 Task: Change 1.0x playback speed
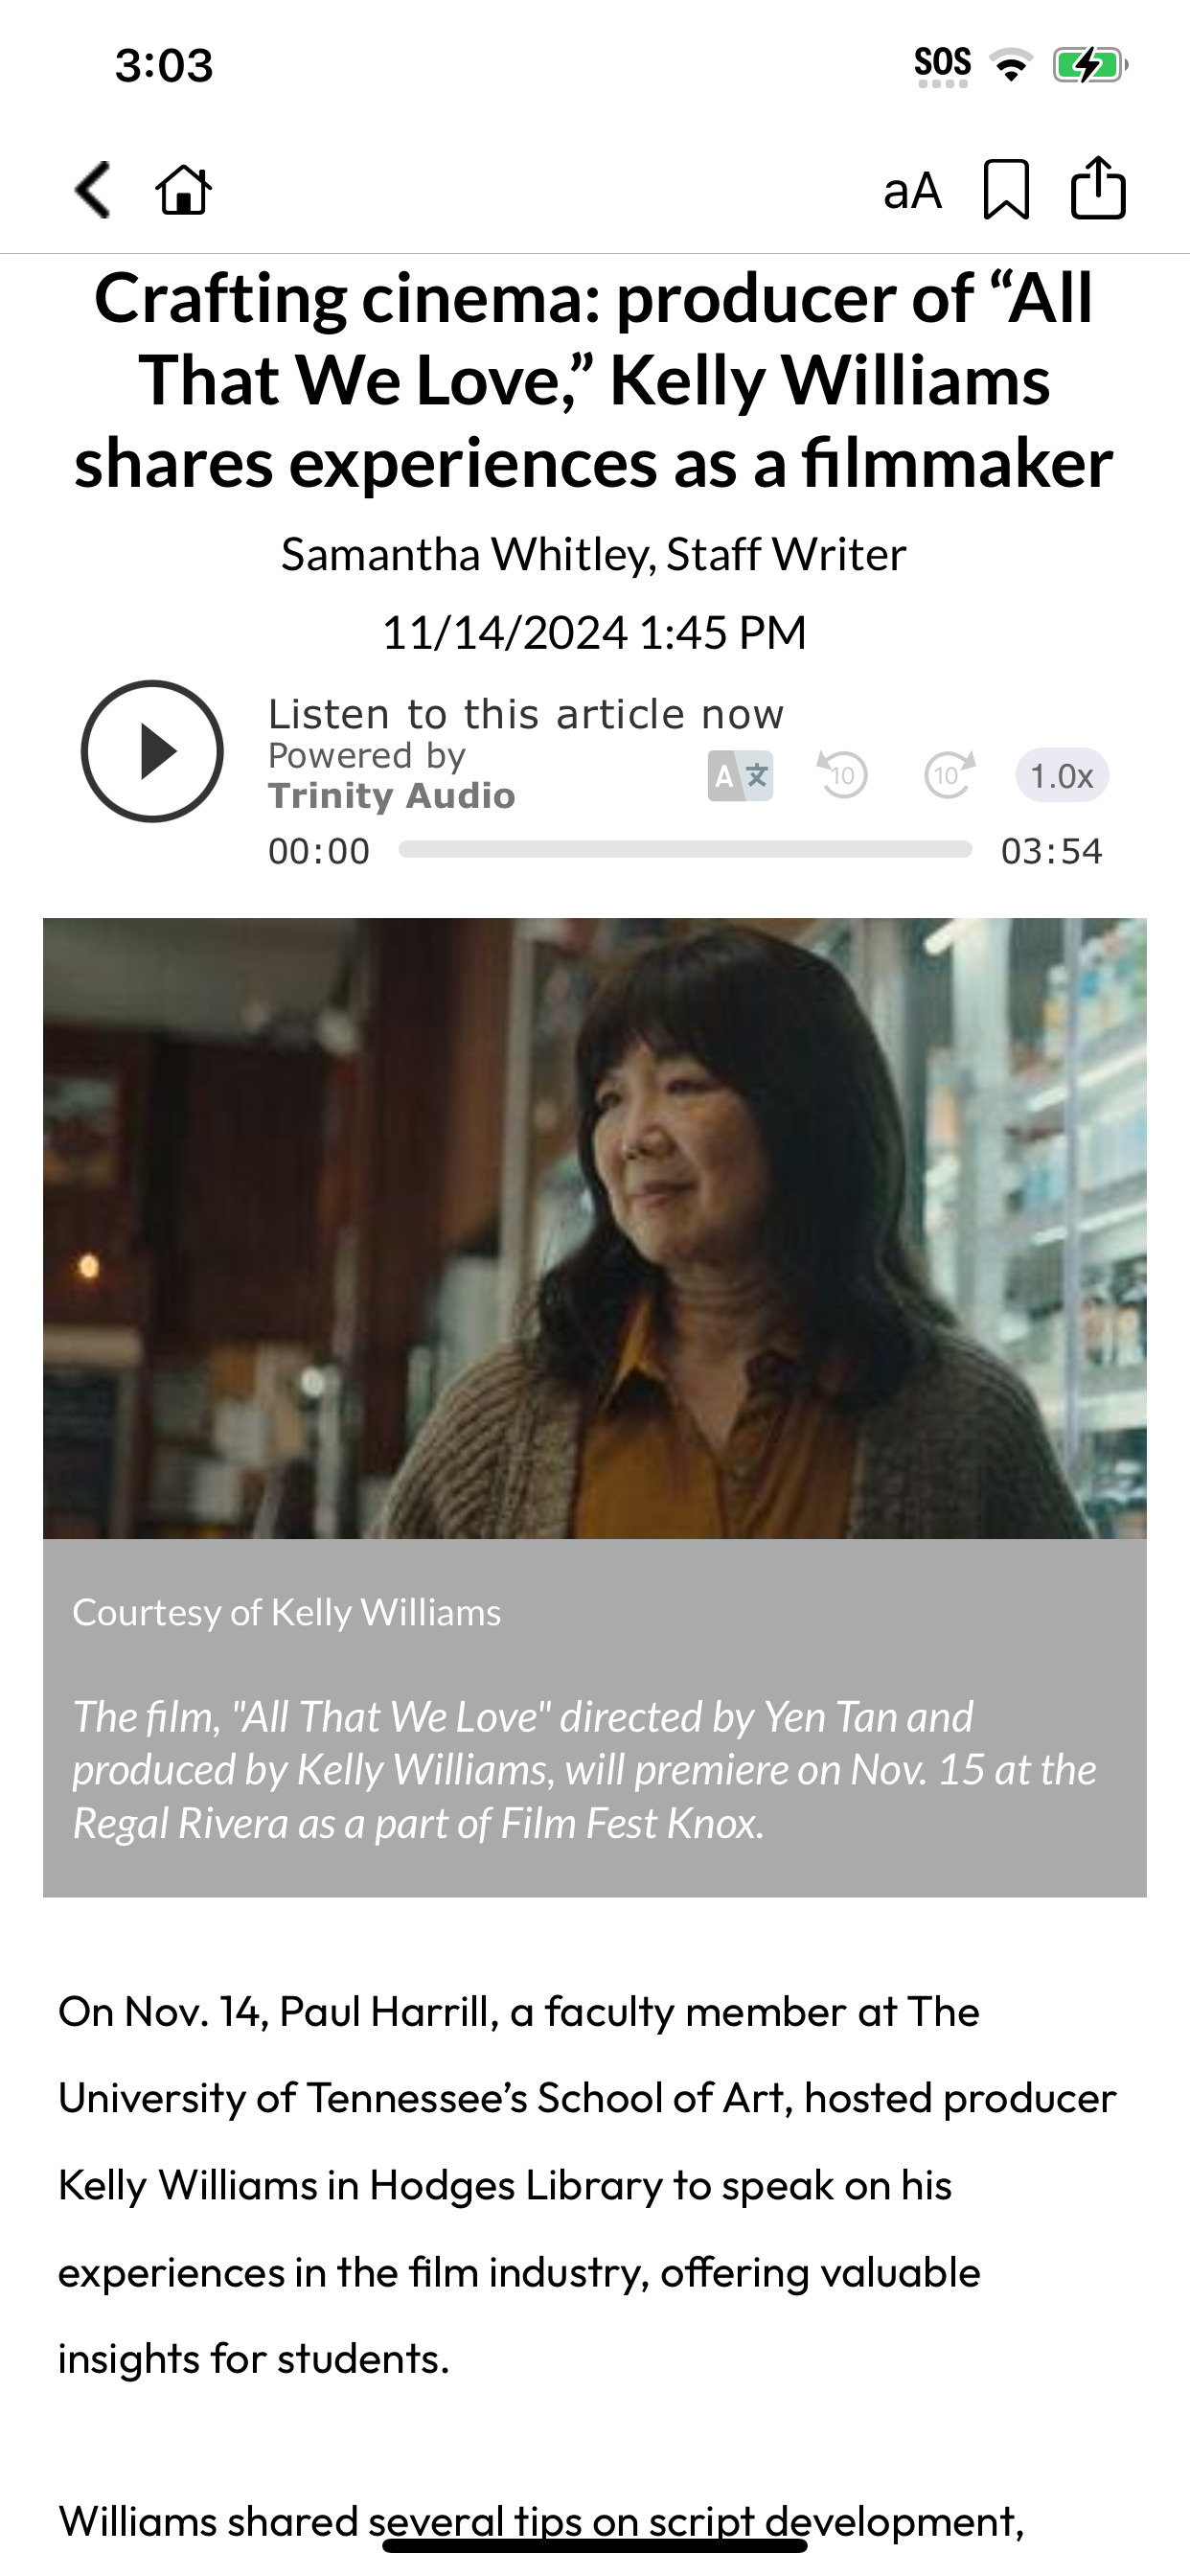click(x=1062, y=775)
